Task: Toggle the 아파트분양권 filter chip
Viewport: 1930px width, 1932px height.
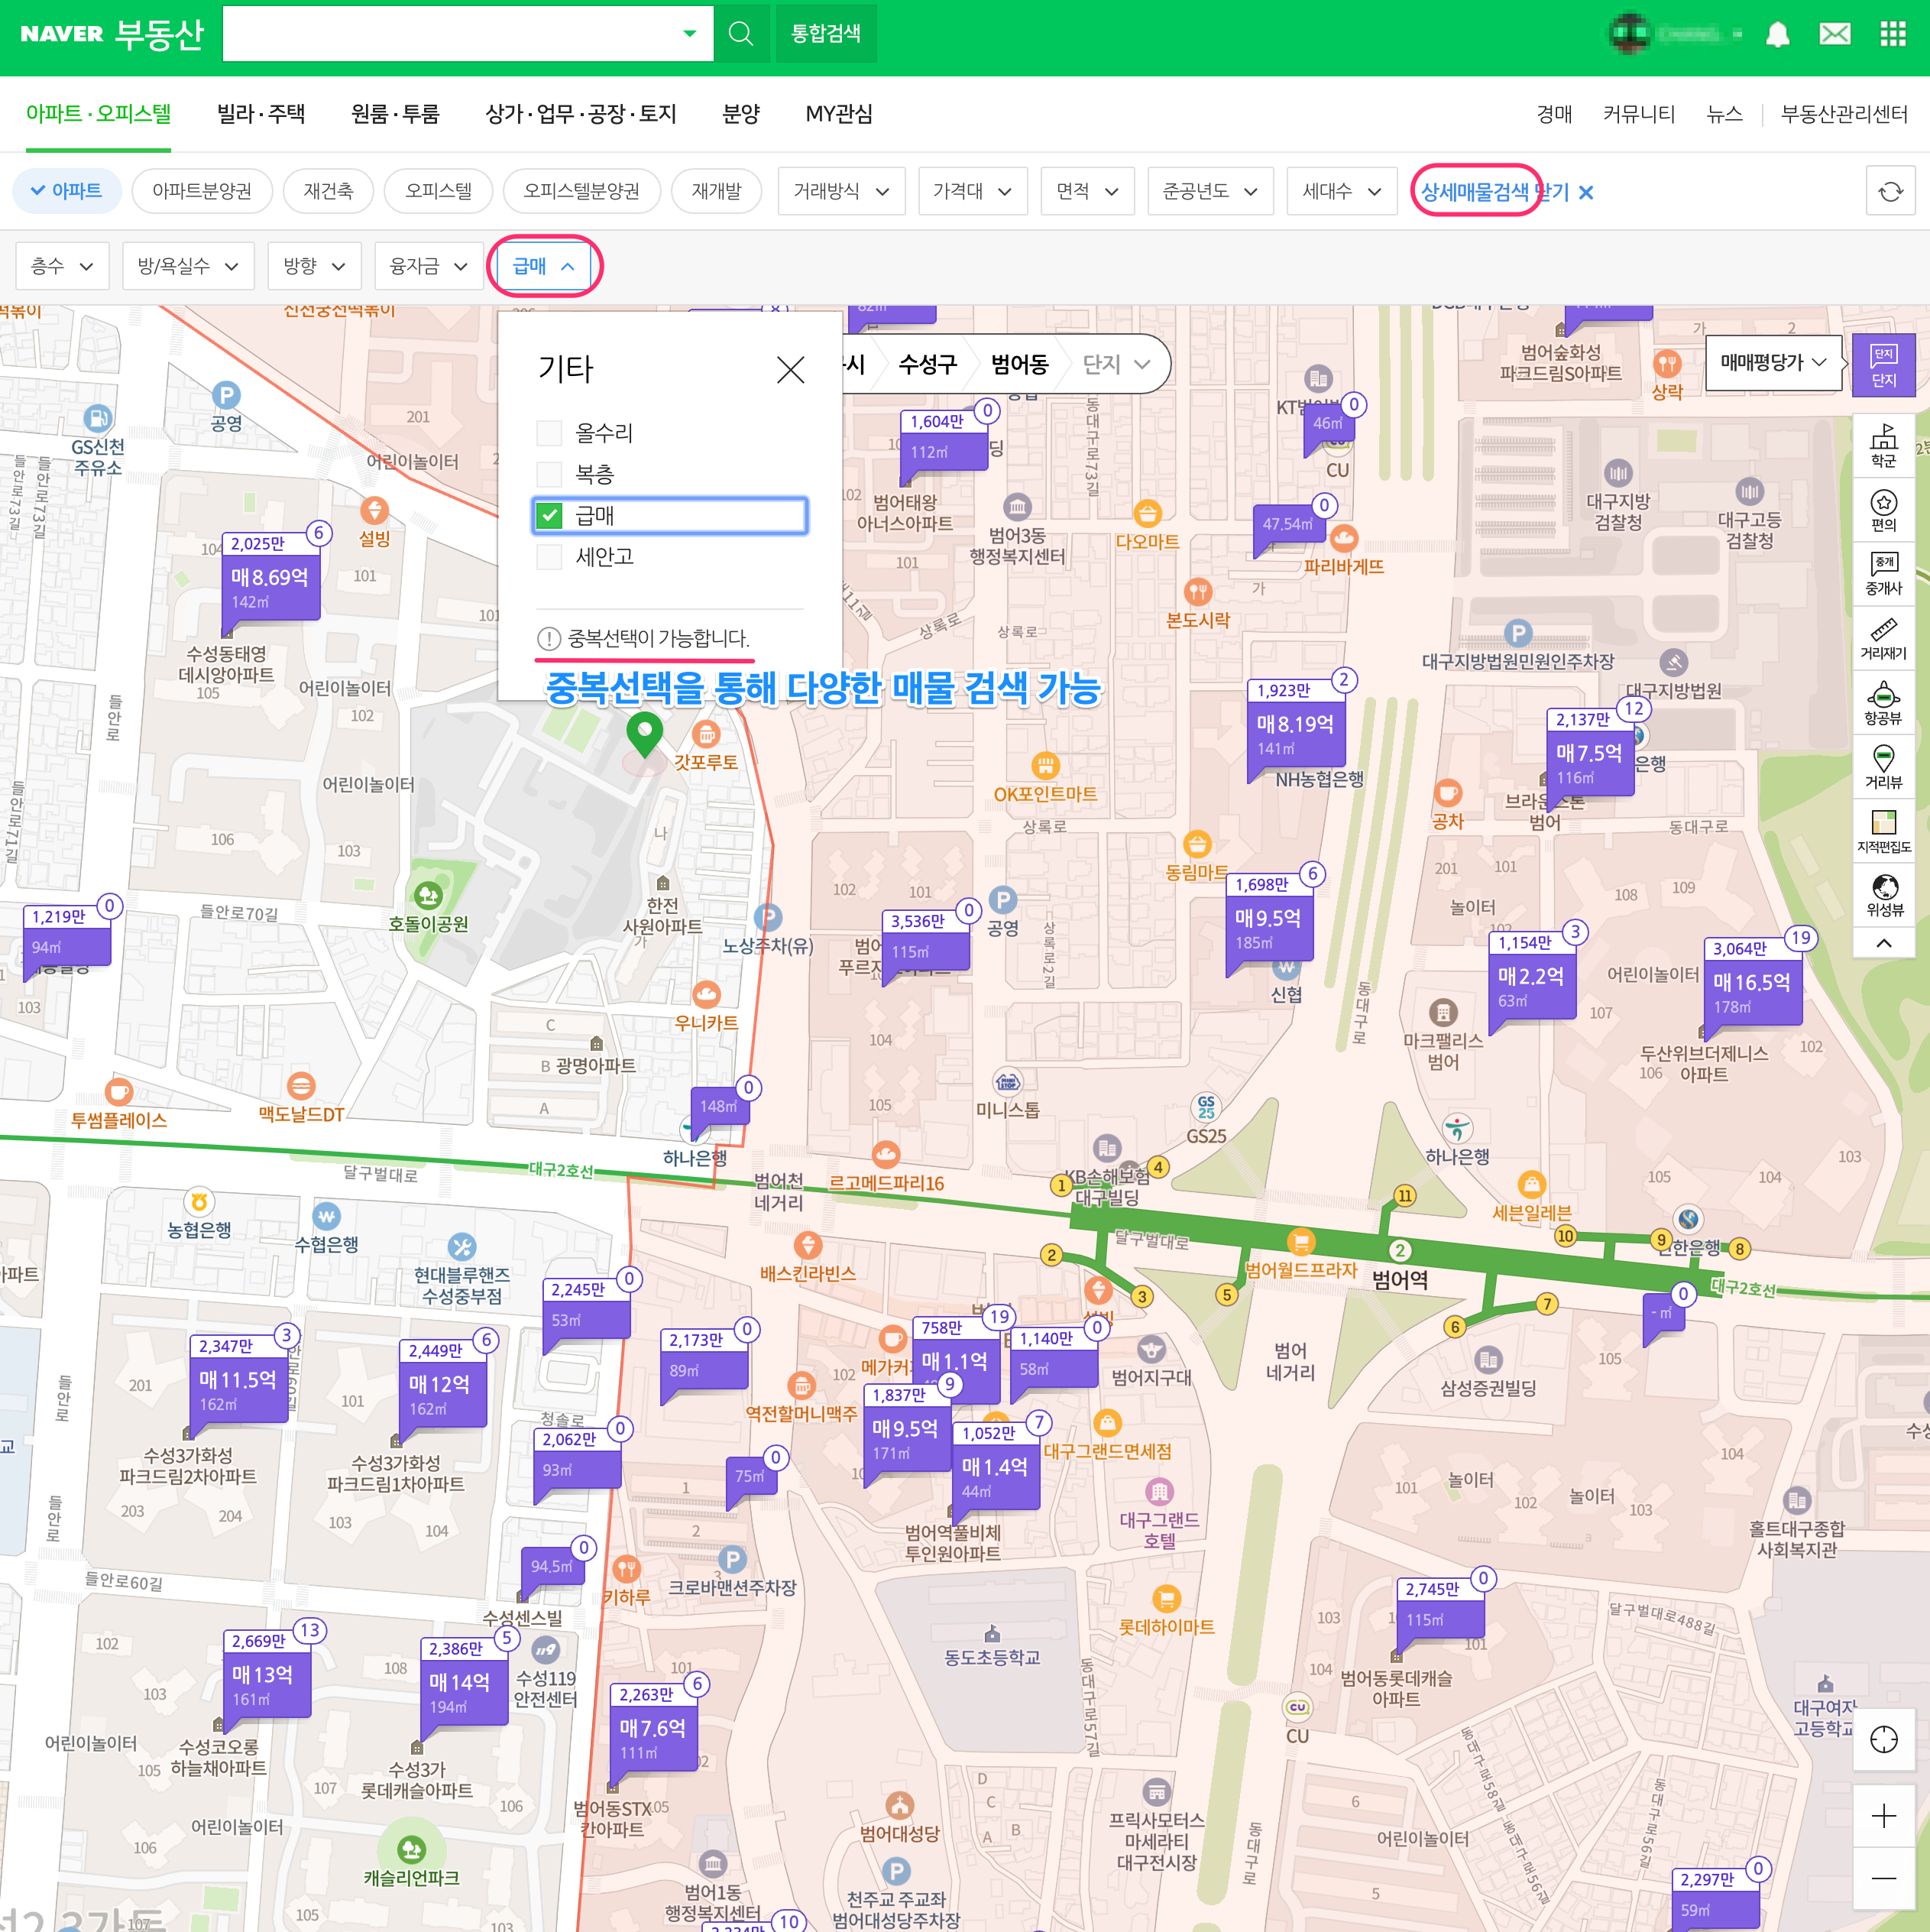Action: click(202, 191)
